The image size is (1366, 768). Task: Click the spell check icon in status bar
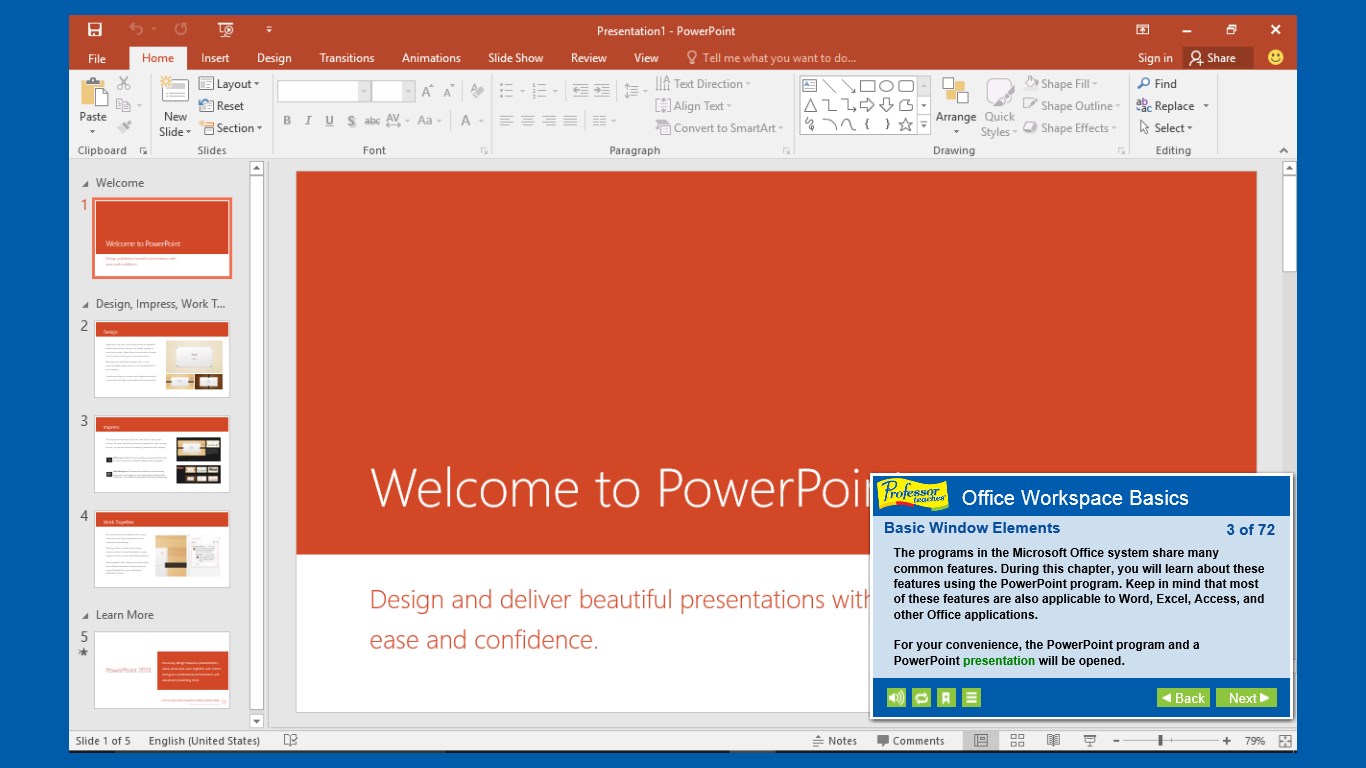(x=290, y=741)
